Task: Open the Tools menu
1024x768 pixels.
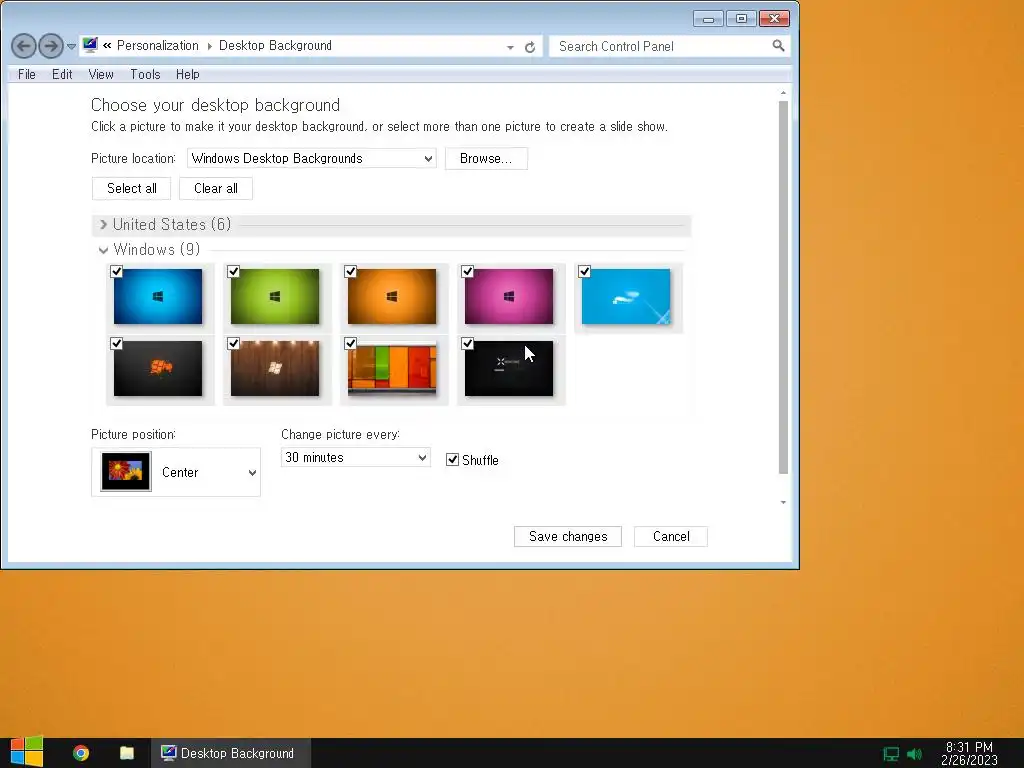Action: (x=145, y=74)
